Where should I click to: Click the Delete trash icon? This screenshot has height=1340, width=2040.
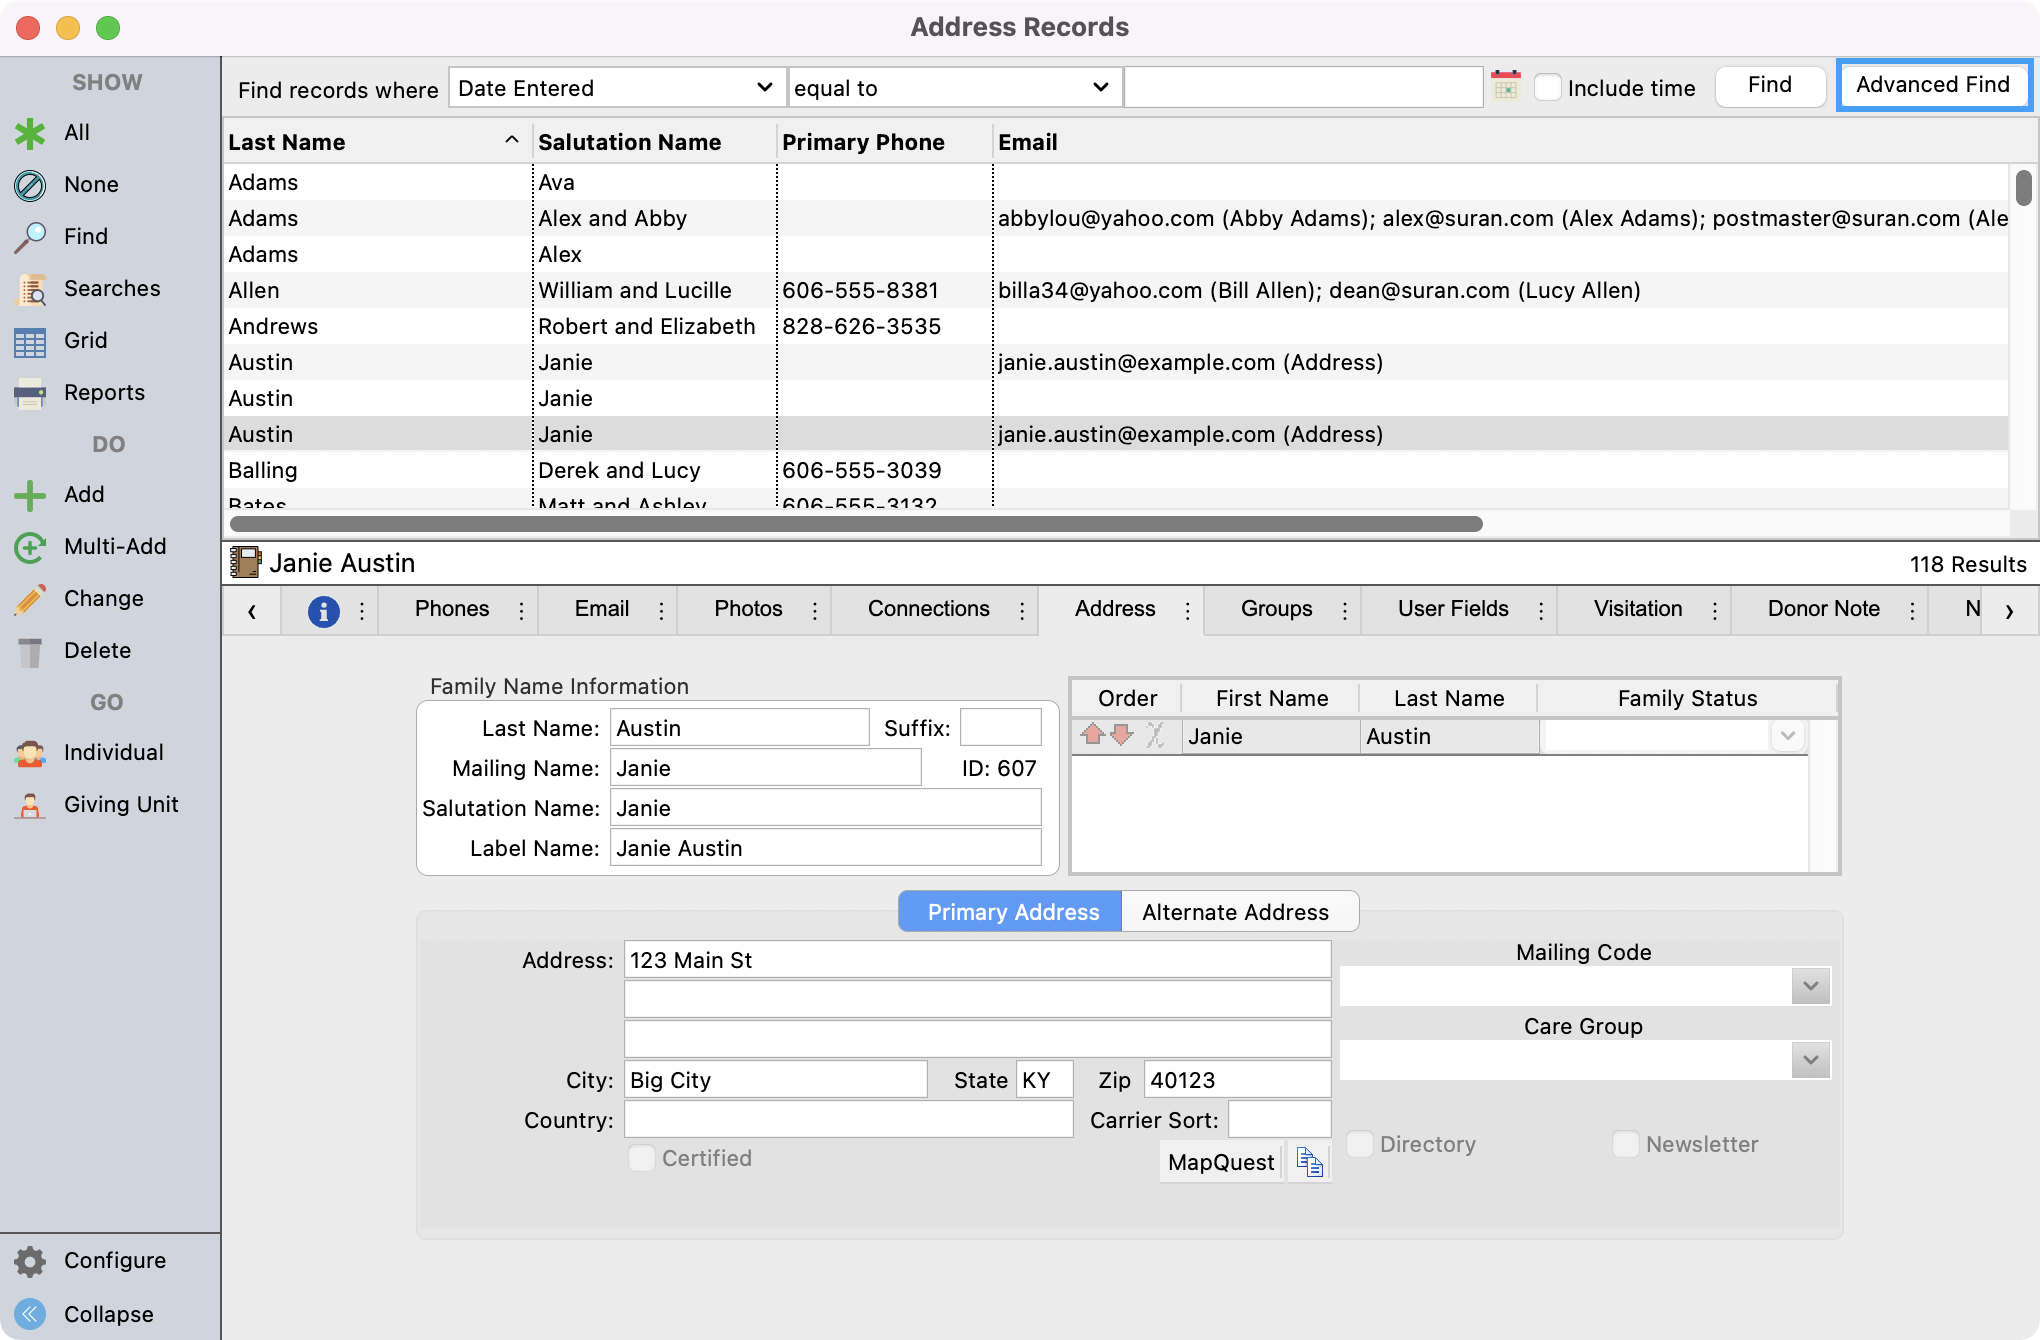30,651
